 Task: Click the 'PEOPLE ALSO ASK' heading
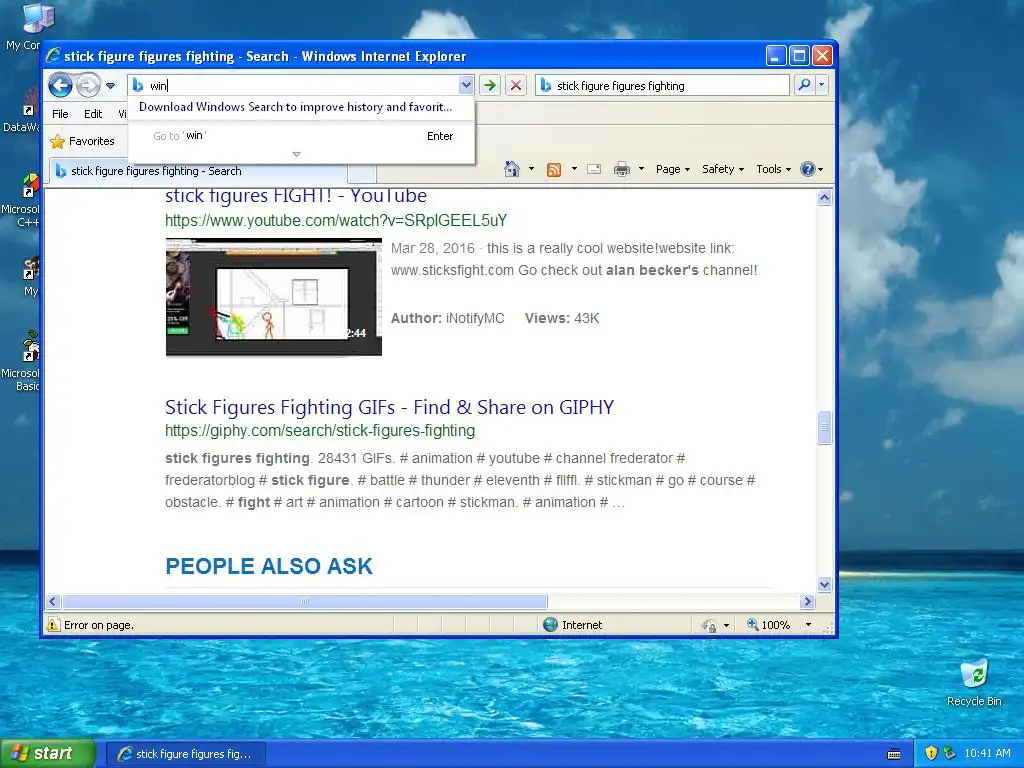tap(269, 566)
